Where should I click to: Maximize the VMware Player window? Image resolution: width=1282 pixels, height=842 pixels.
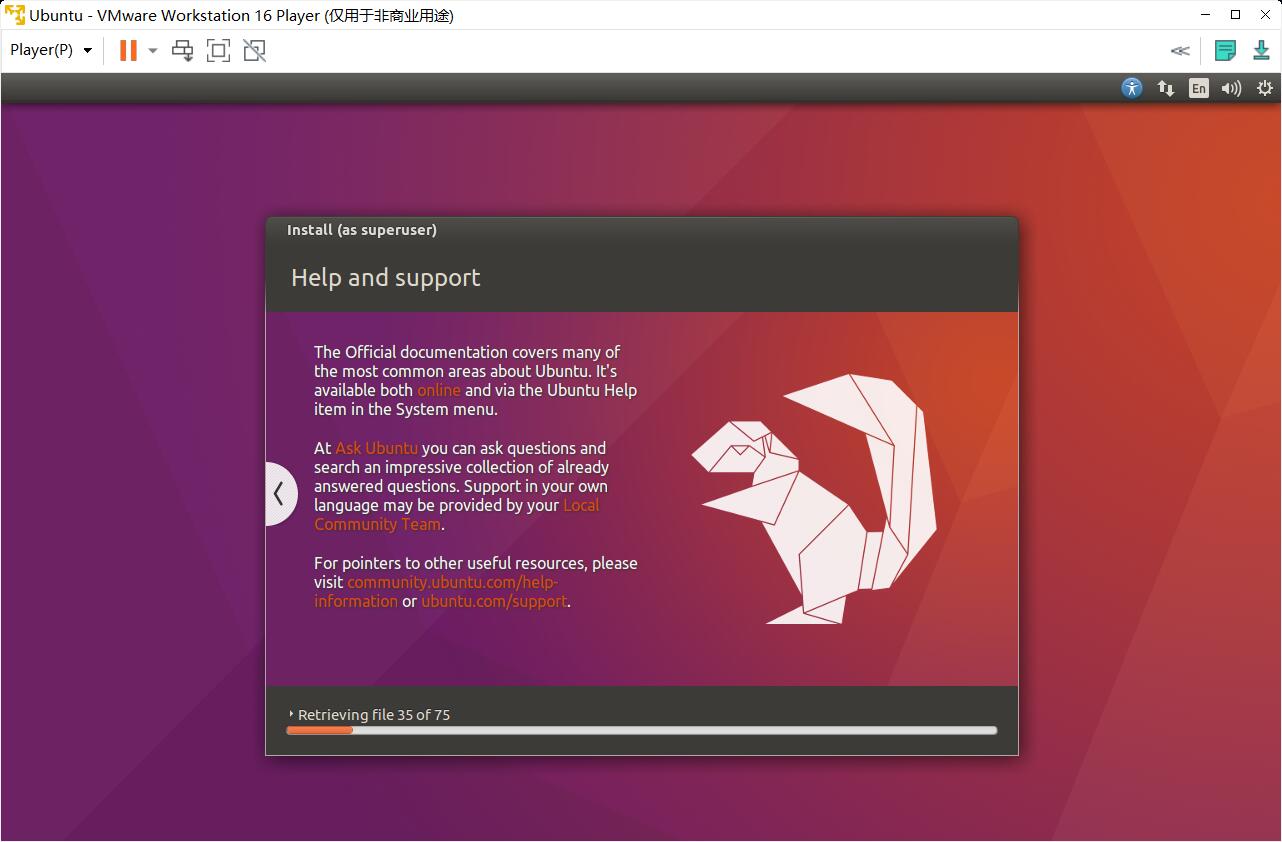(1235, 15)
